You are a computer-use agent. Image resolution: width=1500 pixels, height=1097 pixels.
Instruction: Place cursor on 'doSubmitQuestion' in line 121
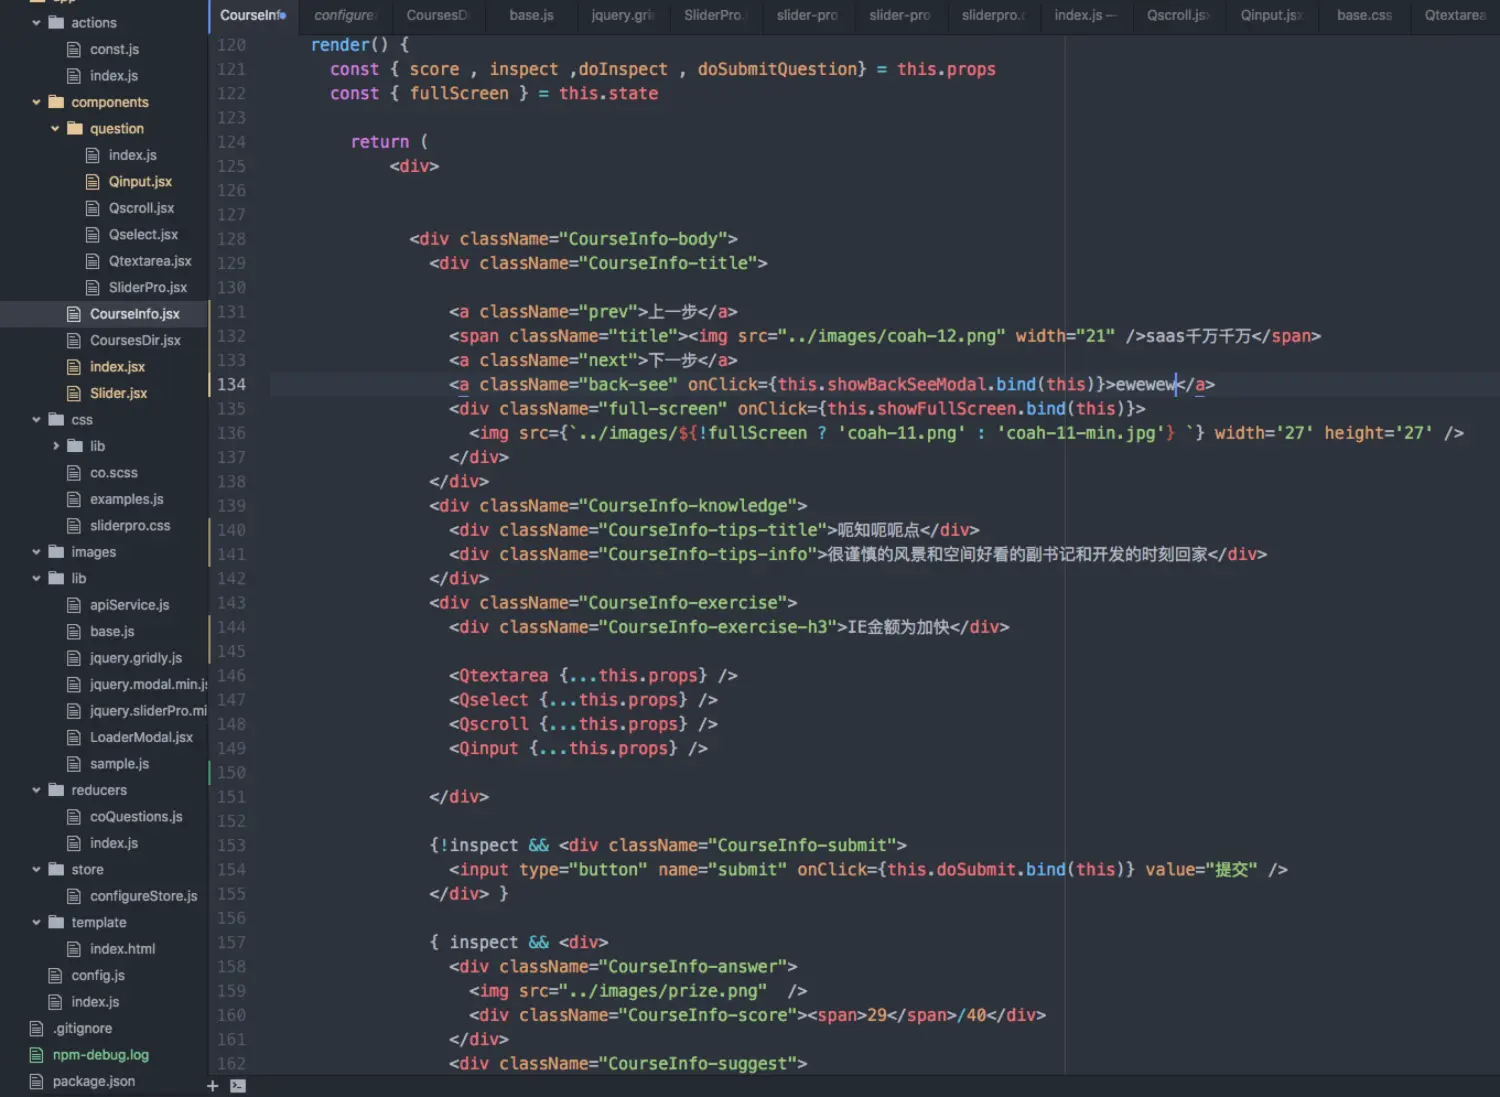click(777, 69)
